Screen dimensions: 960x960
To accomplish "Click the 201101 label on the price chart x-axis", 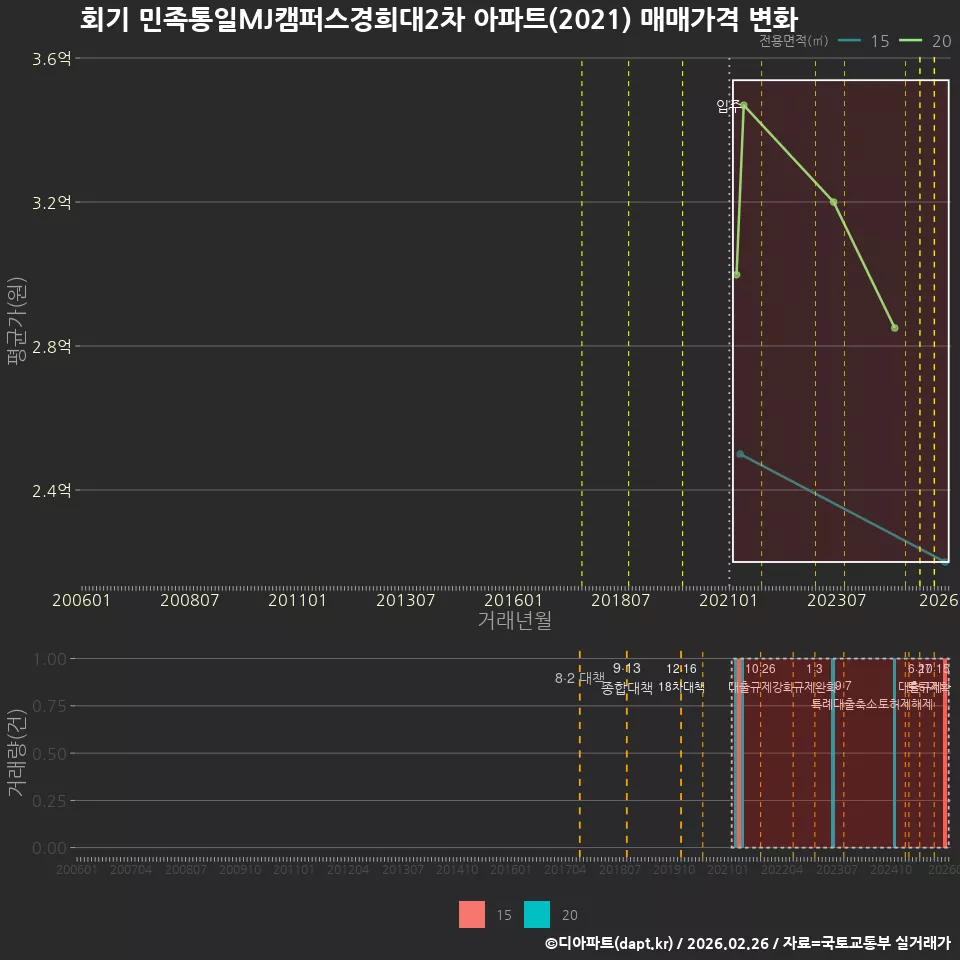I will pyautogui.click(x=298, y=600).
